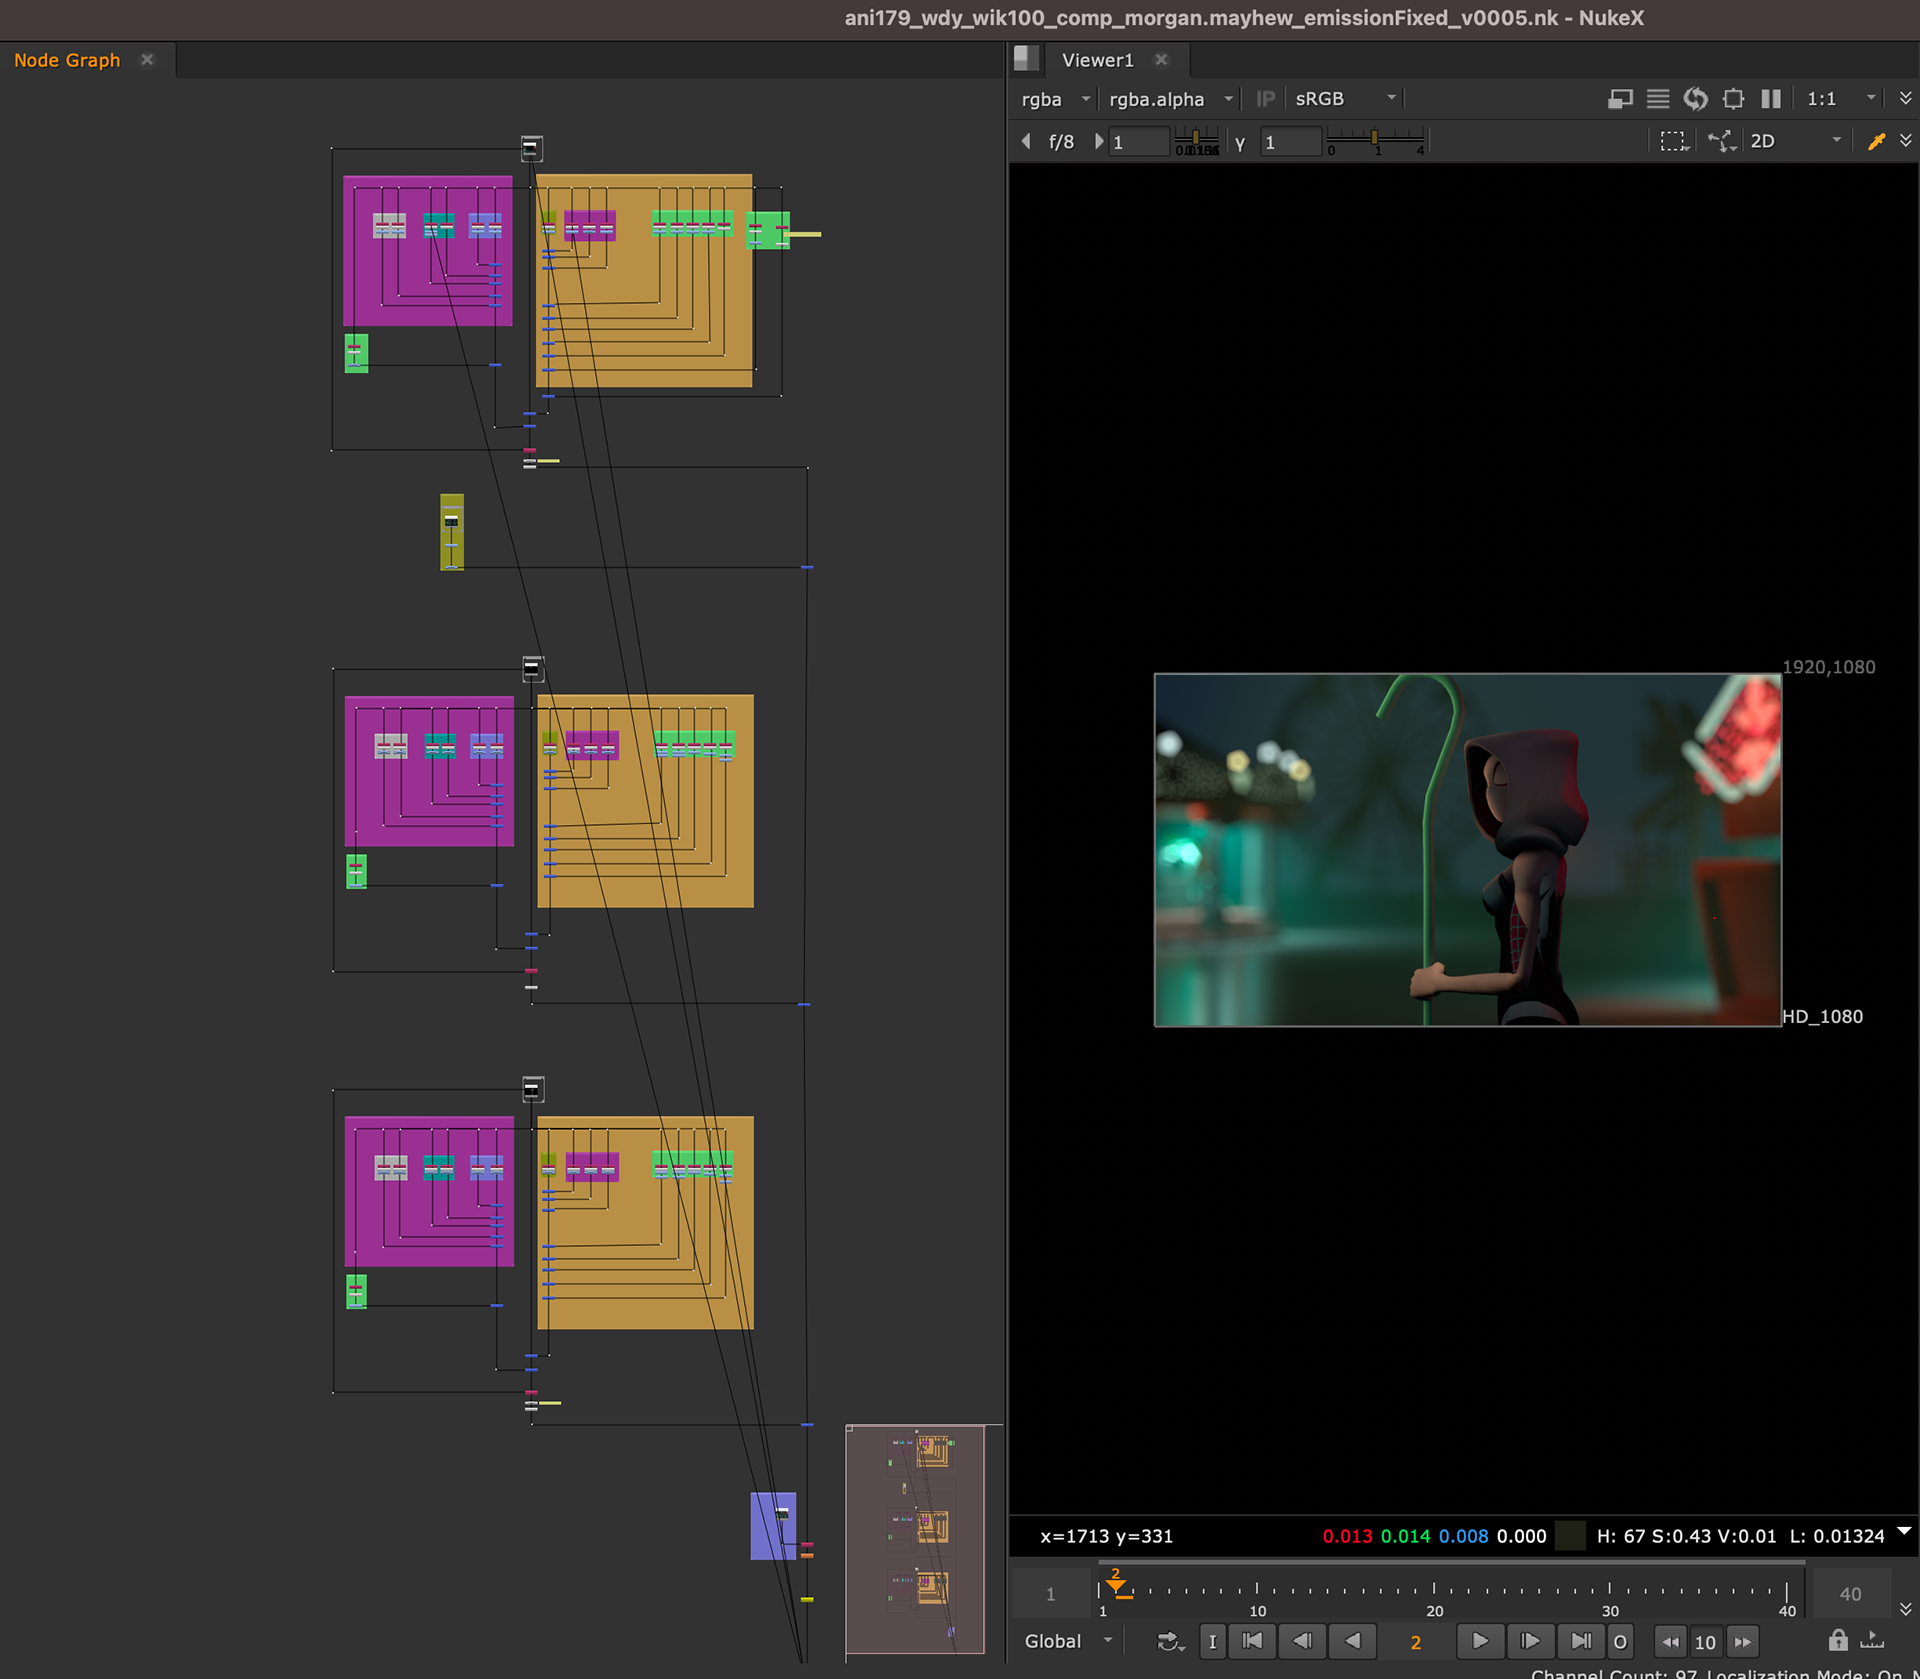Enable scanline proxy rendering icon
This screenshot has width=1920, height=1679.
(x=1657, y=99)
